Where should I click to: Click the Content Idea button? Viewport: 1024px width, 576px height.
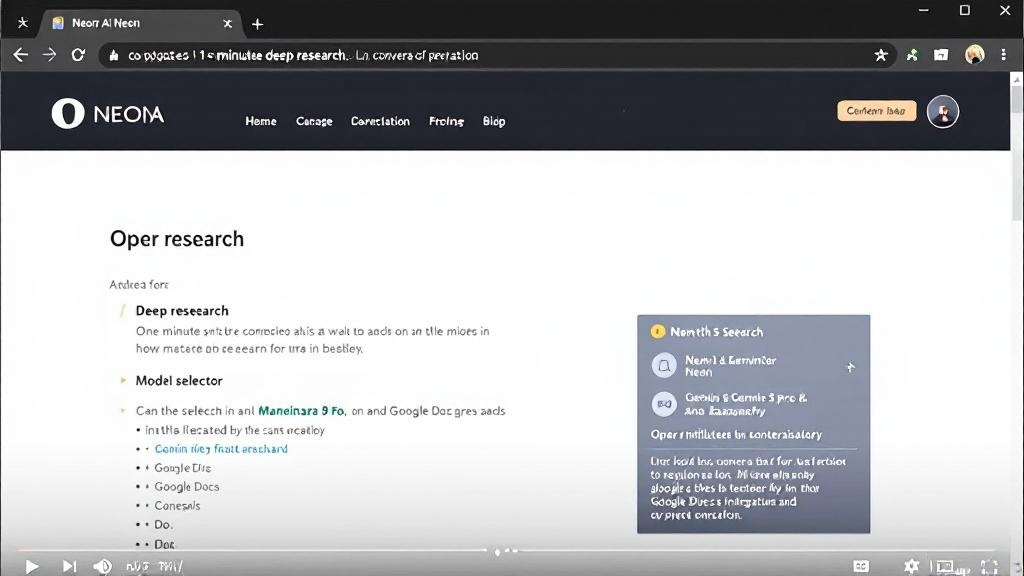pyautogui.click(x=876, y=110)
